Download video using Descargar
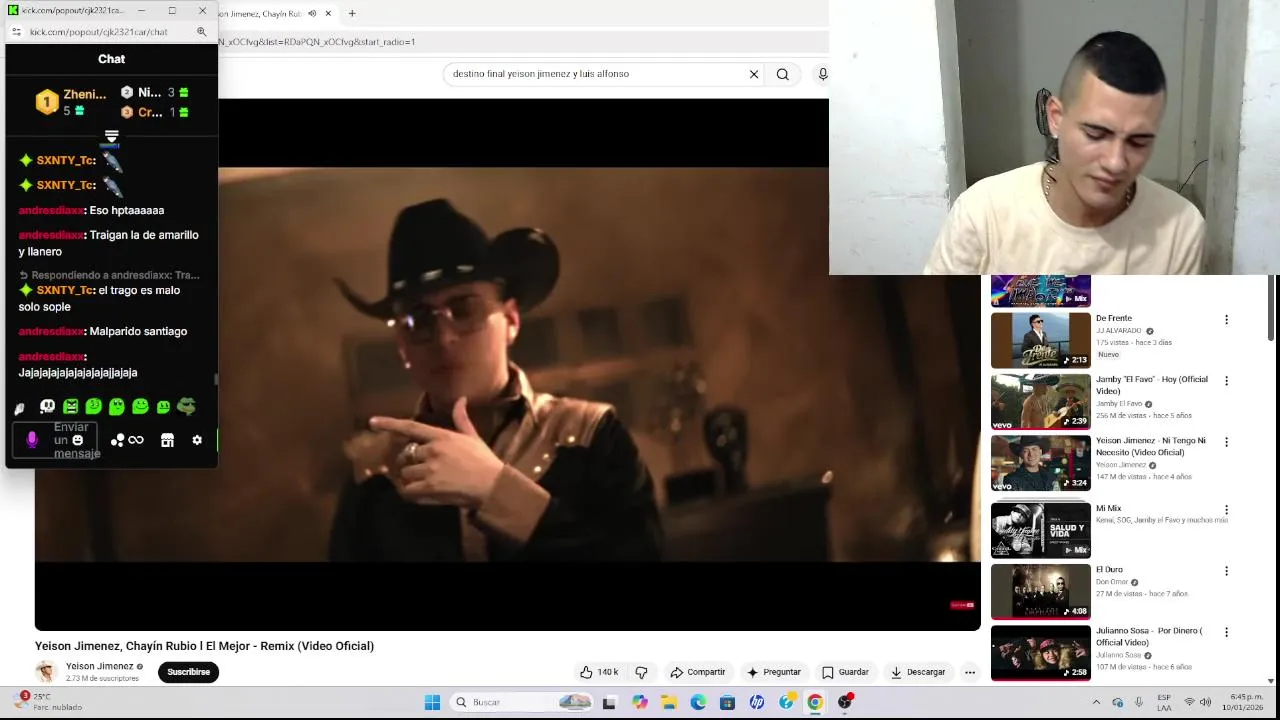This screenshot has width=1280, height=720. coord(918,672)
